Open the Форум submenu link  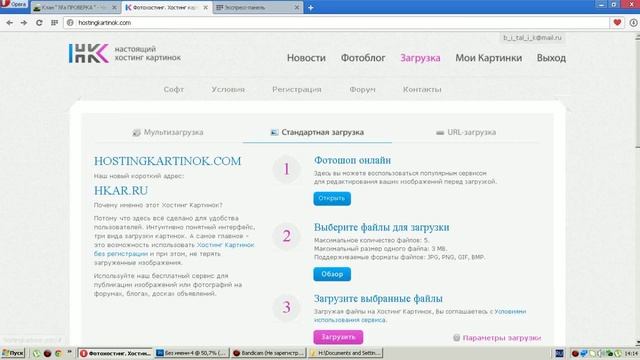[x=362, y=89]
